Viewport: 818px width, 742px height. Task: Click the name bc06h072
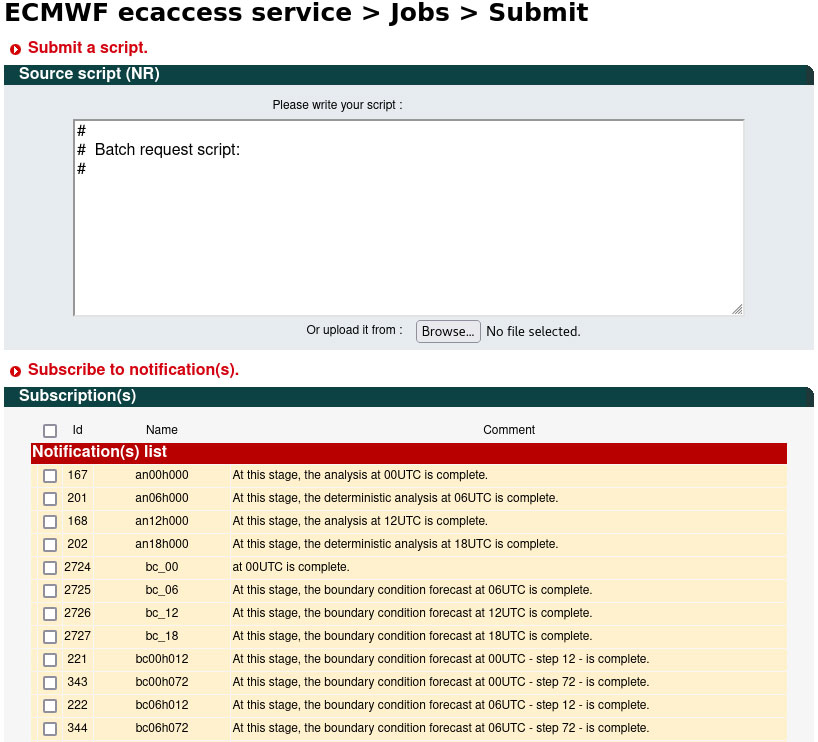(x=162, y=728)
